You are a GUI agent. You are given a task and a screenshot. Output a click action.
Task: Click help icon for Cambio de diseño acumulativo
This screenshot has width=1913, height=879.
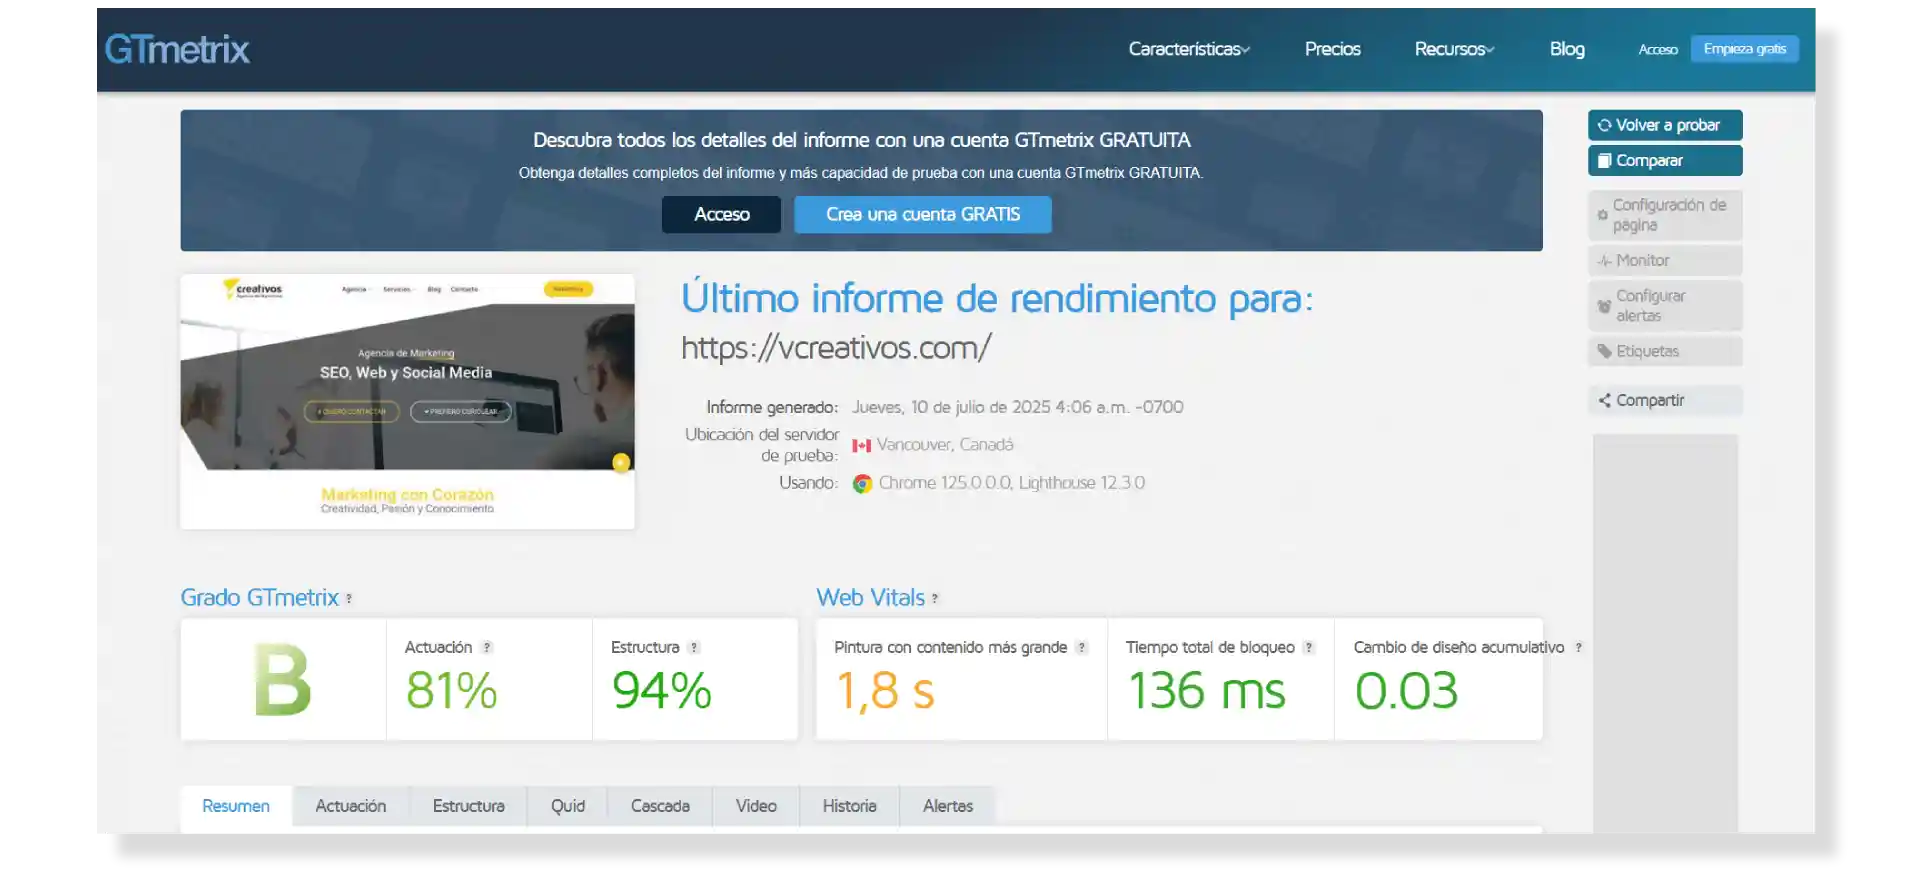tap(1578, 648)
